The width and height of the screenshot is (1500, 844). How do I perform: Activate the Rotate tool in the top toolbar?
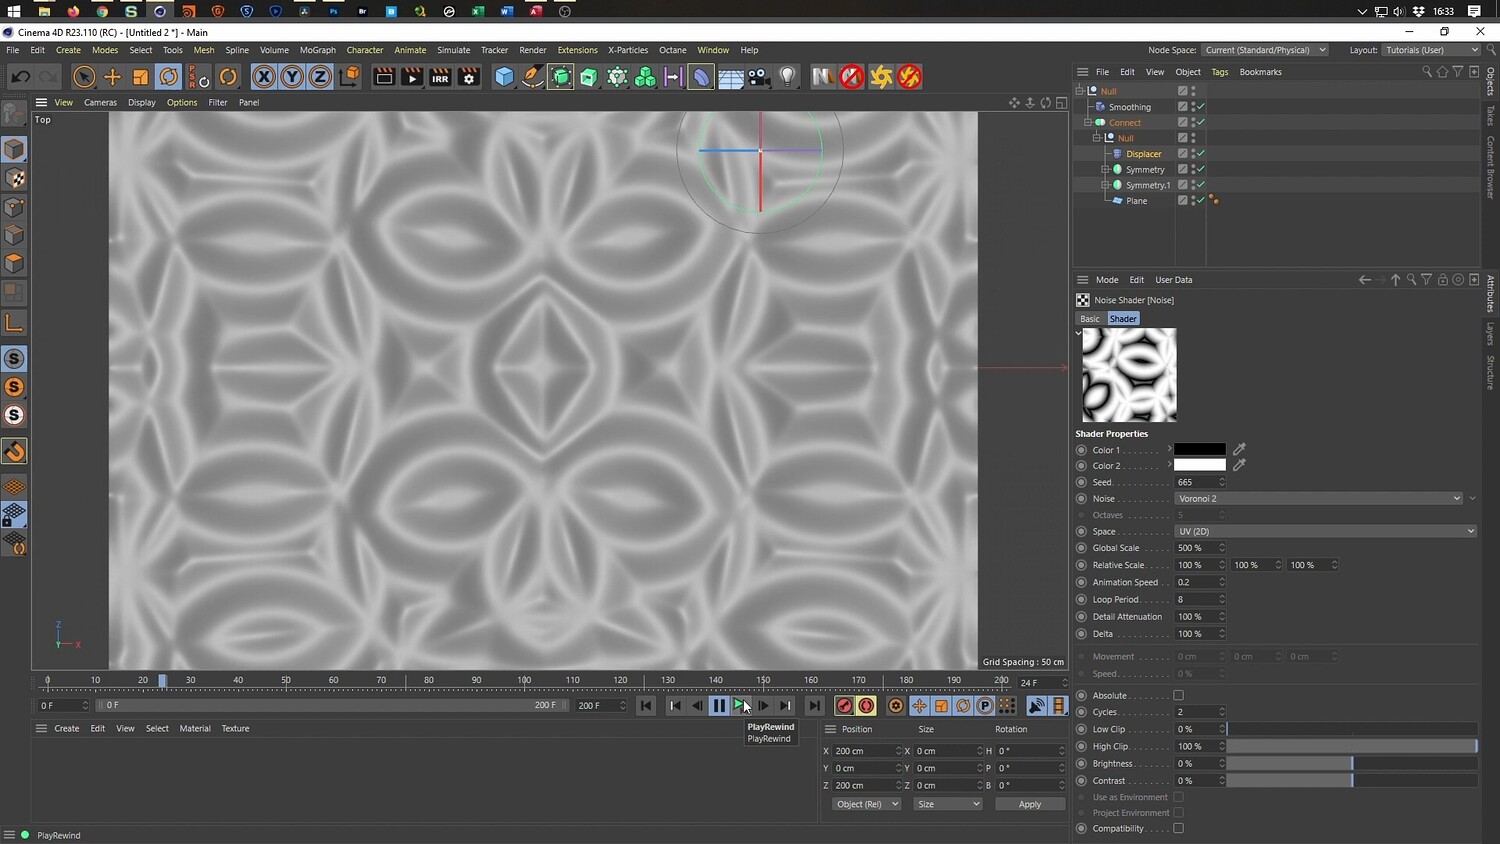tap(169, 77)
